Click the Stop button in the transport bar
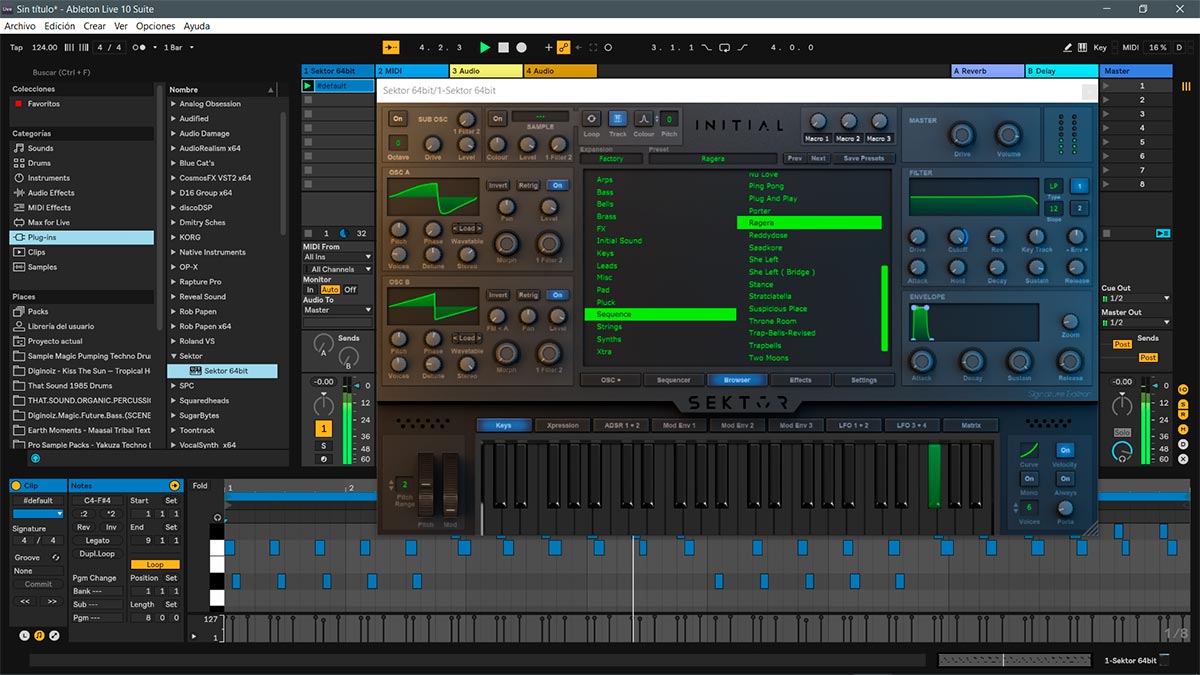The image size is (1200, 675). (503, 47)
